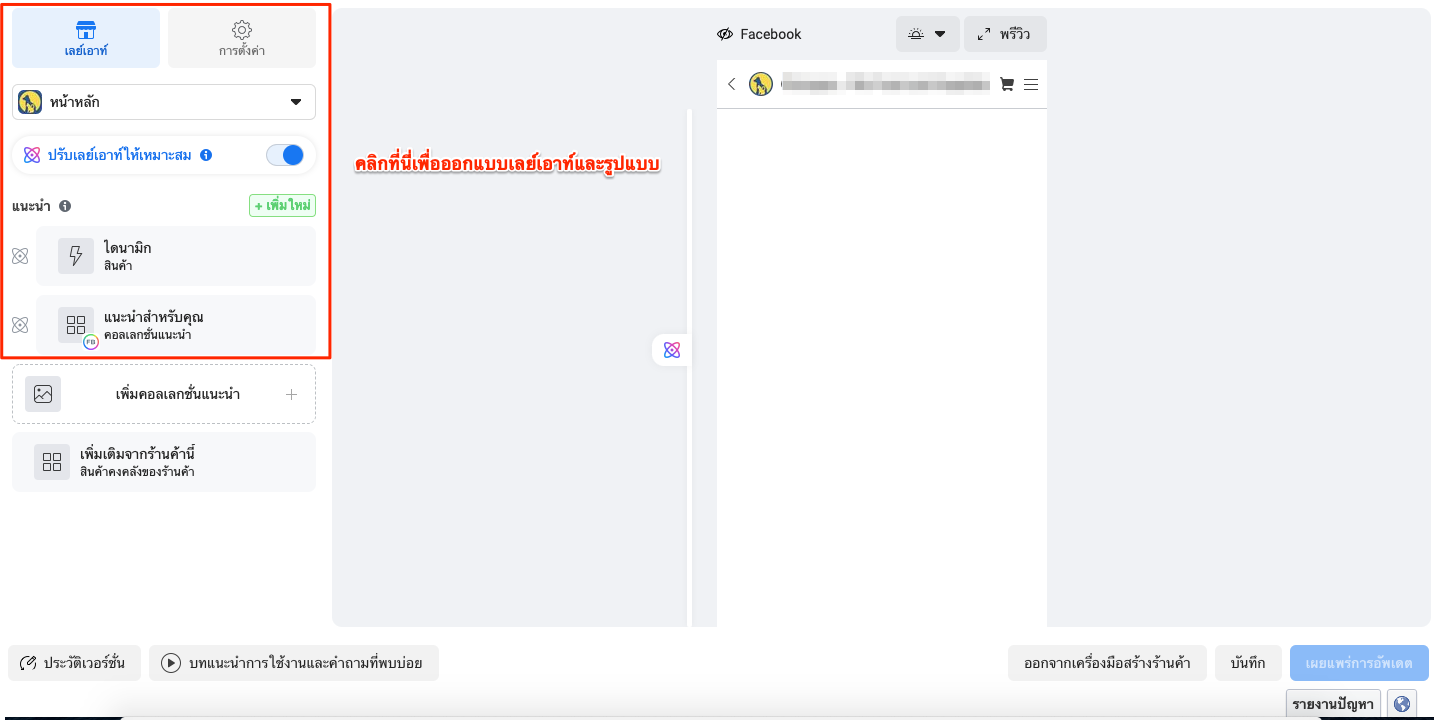Select the แนะนำสำหรับคุณ collection
The image size is (1434, 720).
(176, 324)
